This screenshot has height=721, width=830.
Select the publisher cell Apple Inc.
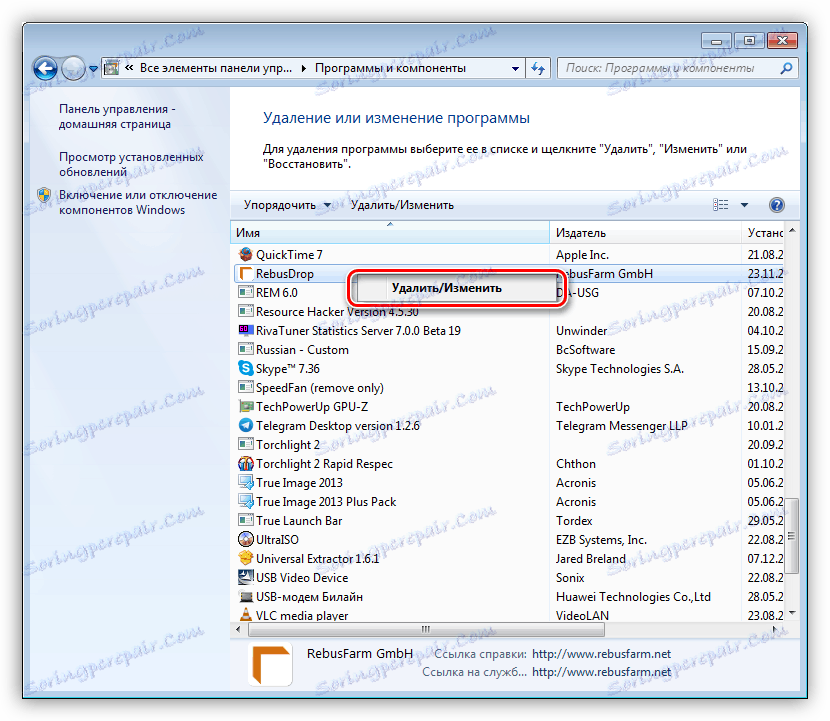point(582,255)
